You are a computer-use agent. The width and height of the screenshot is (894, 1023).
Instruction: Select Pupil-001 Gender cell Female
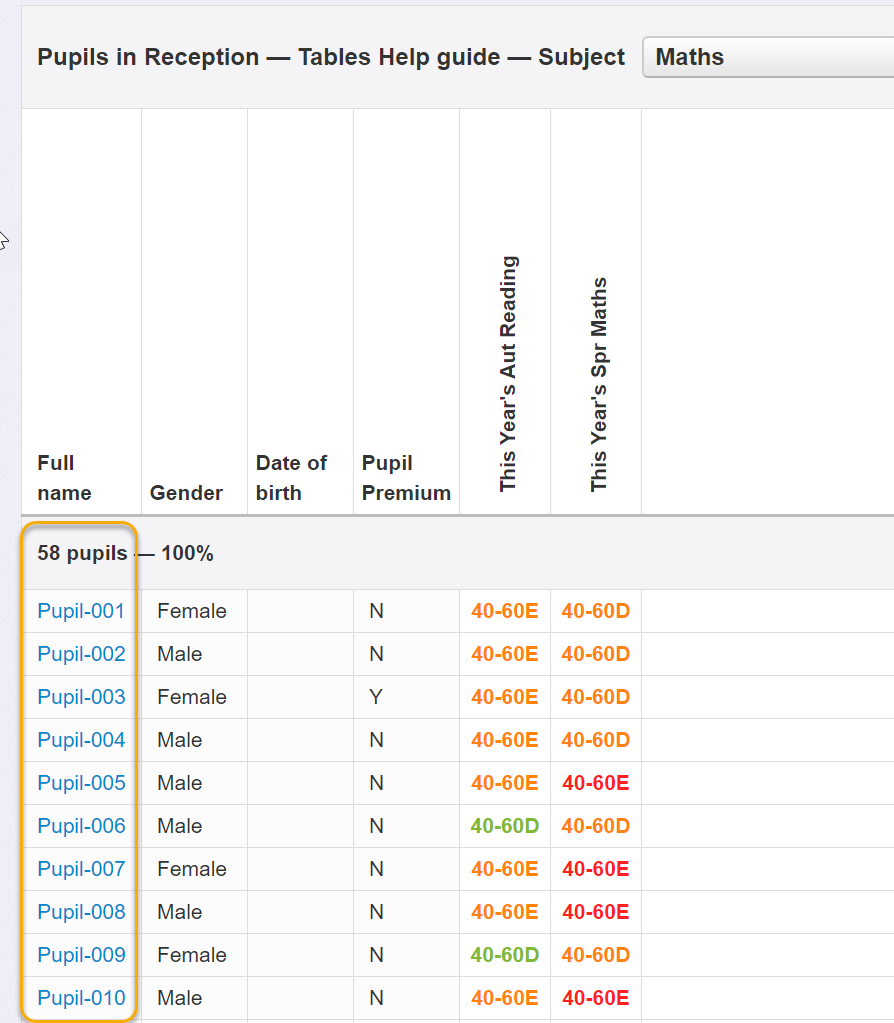[192, 611]
